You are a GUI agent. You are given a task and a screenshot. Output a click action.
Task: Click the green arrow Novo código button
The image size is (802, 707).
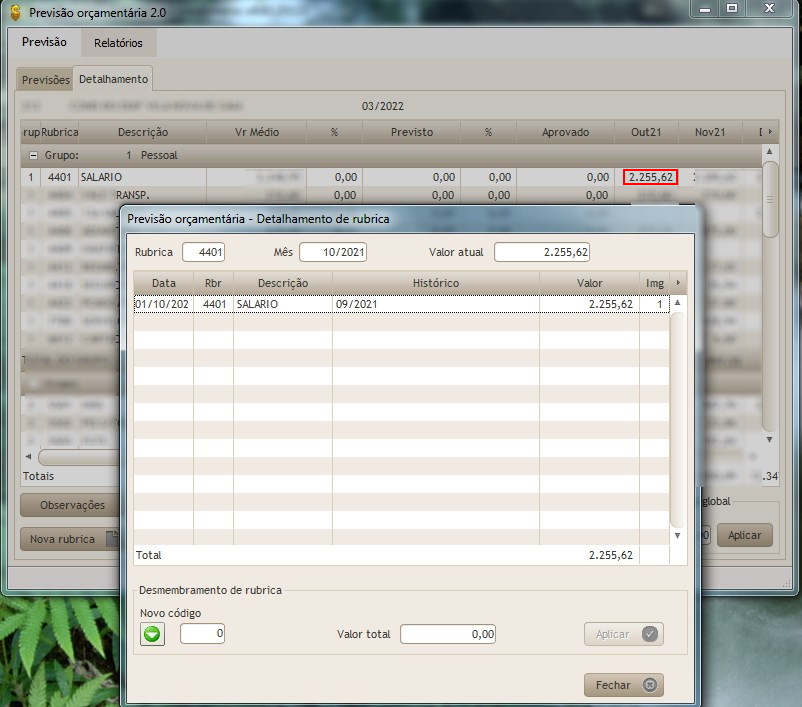(152, 634)
